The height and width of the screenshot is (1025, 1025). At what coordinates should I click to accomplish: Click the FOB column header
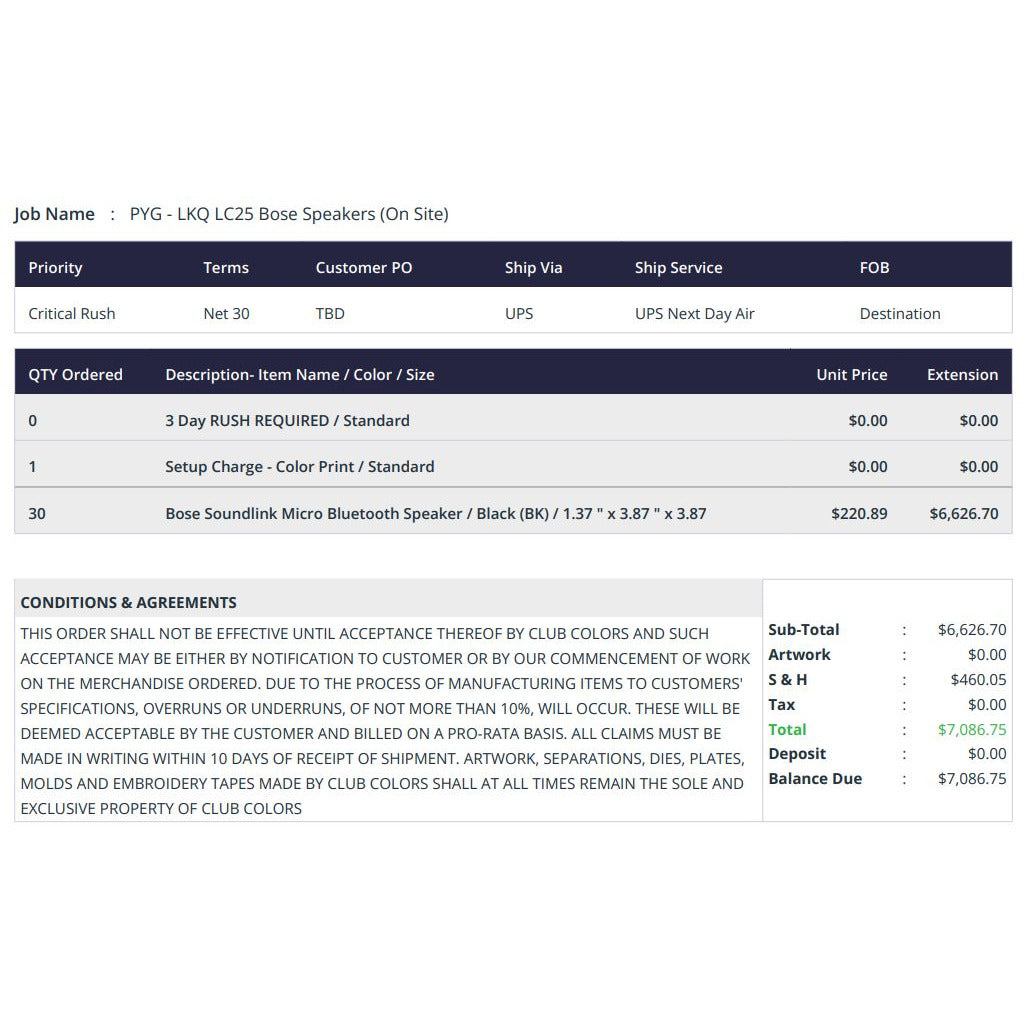point(874,267)
